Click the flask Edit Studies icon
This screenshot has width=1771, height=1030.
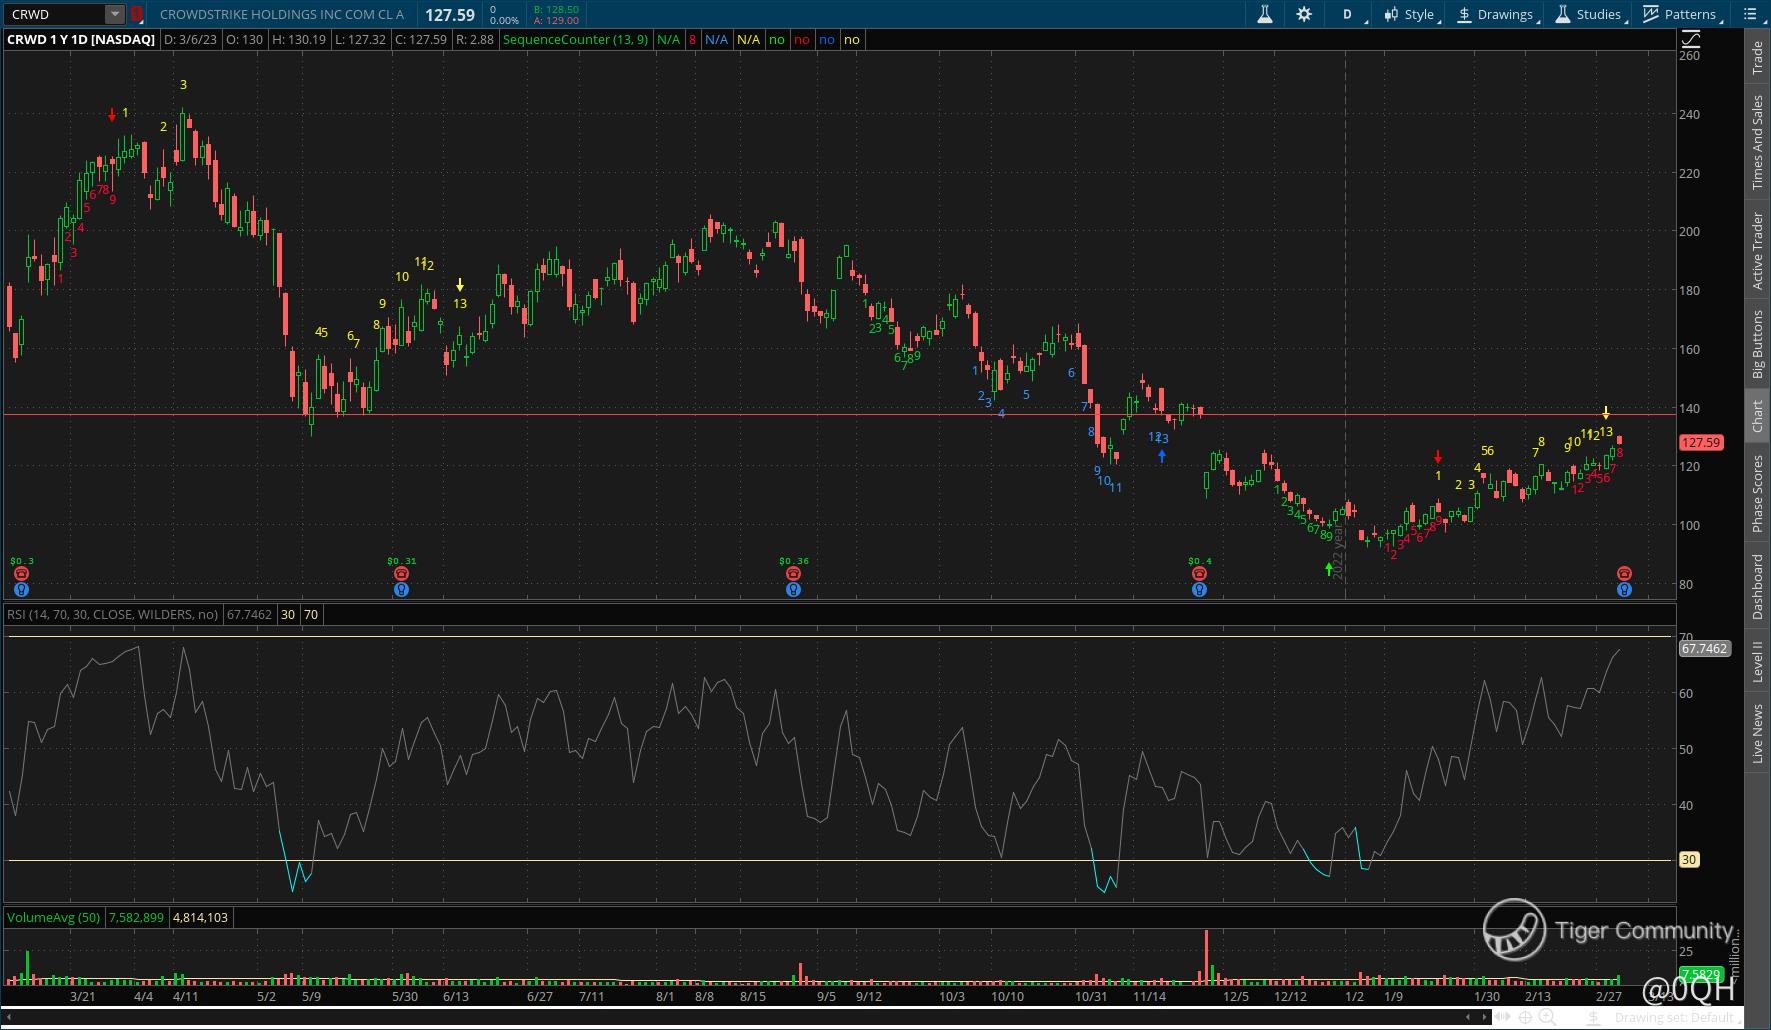coord(1265,14)
